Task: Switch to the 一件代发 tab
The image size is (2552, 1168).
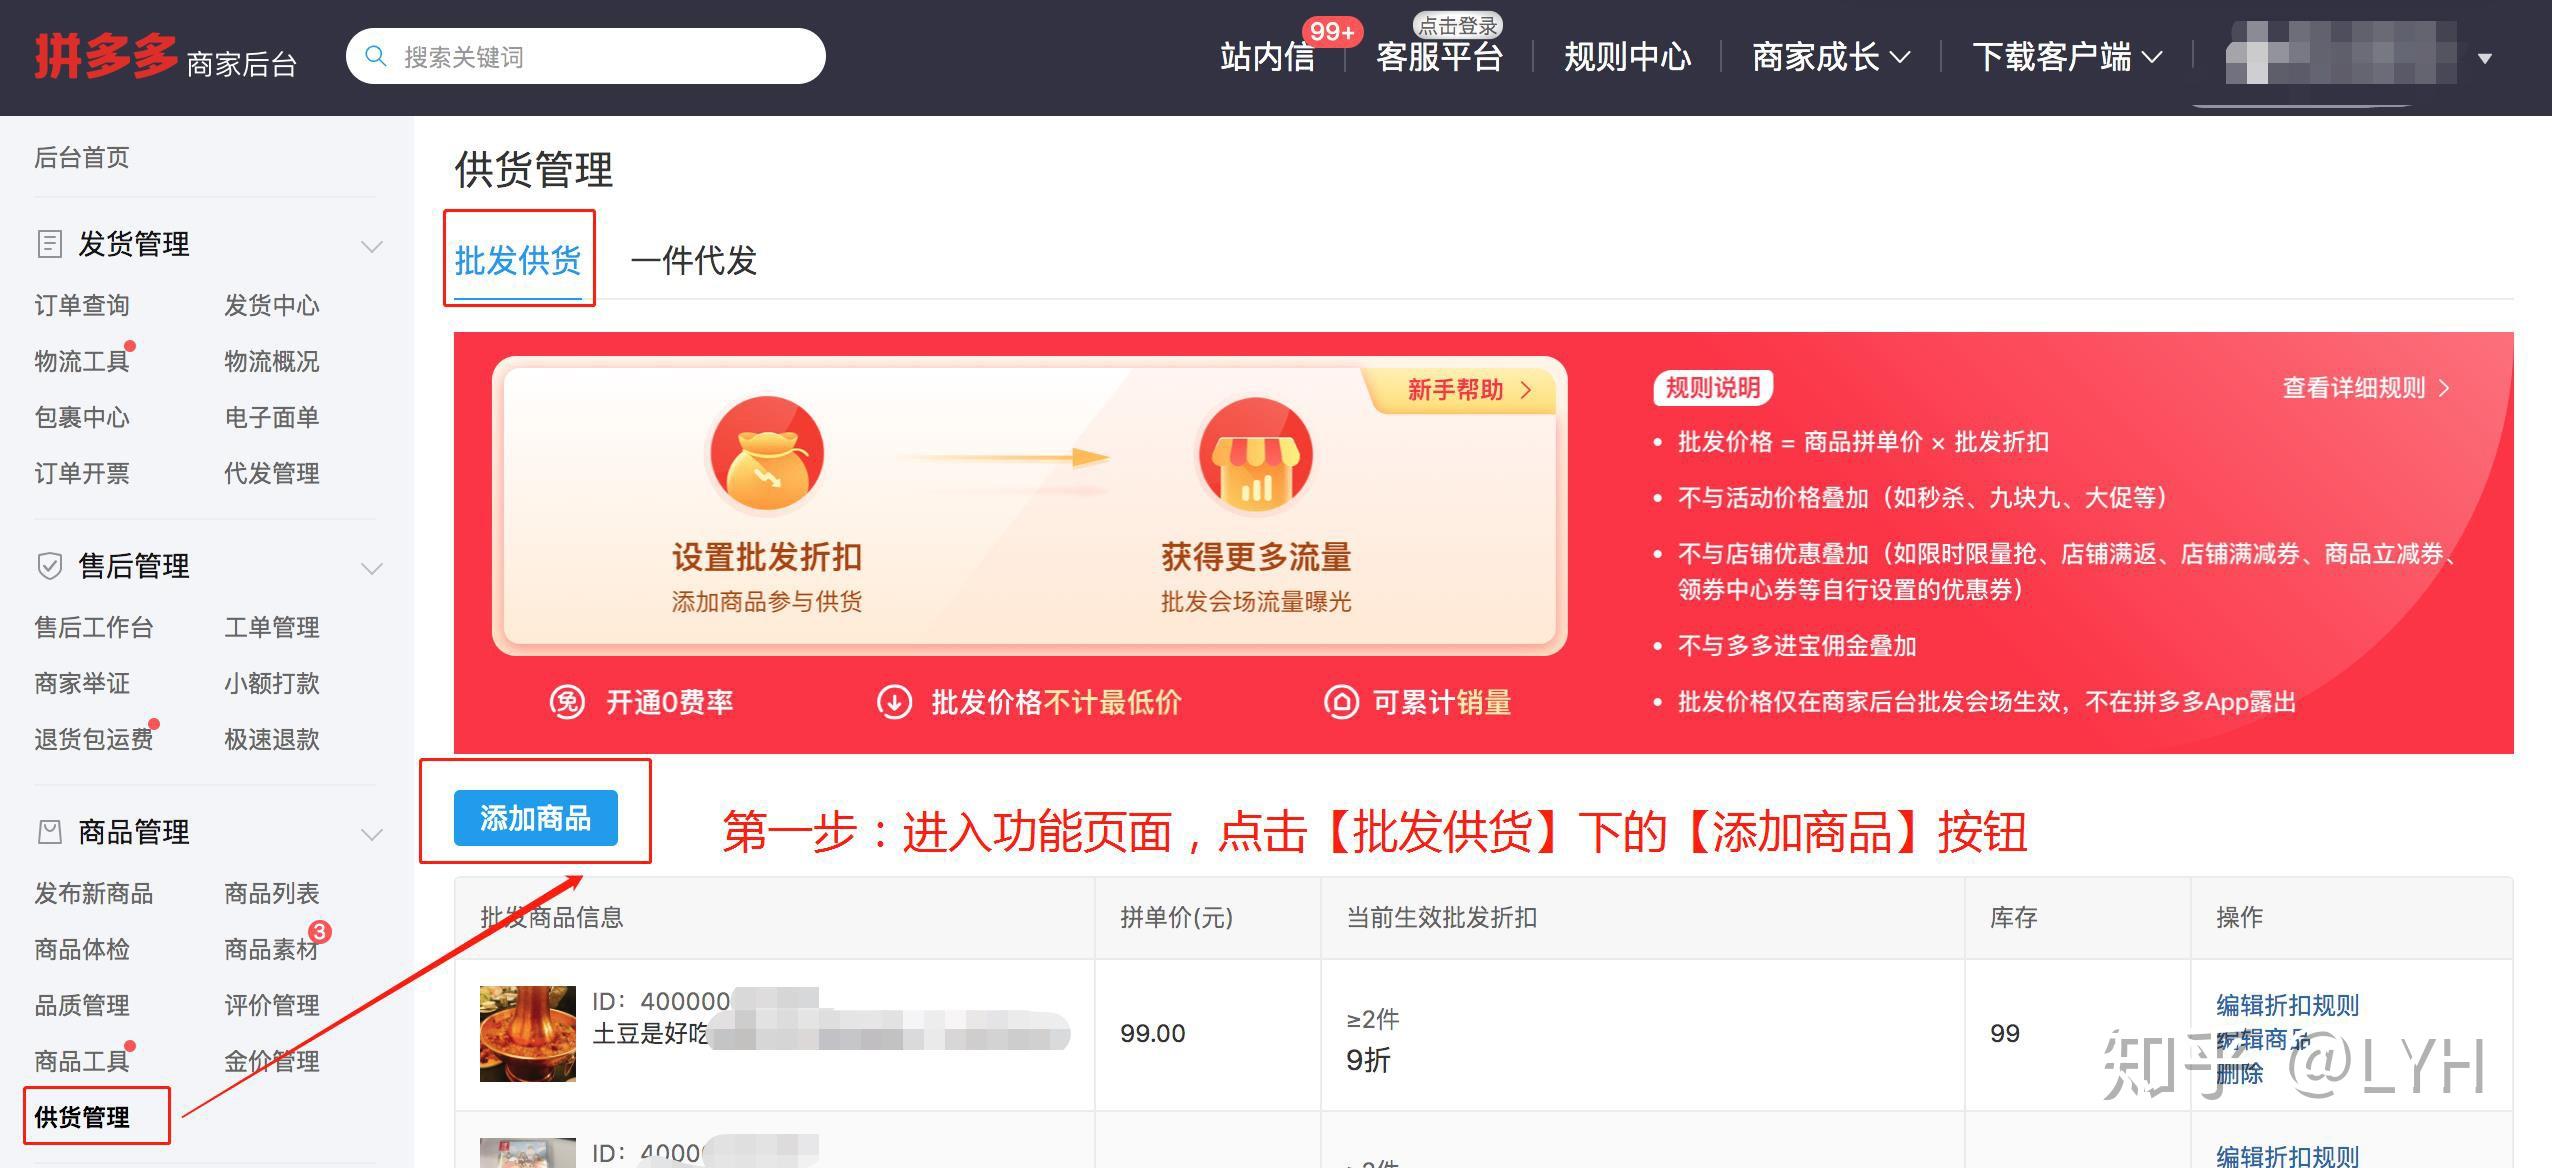Action: pos(693,261)
